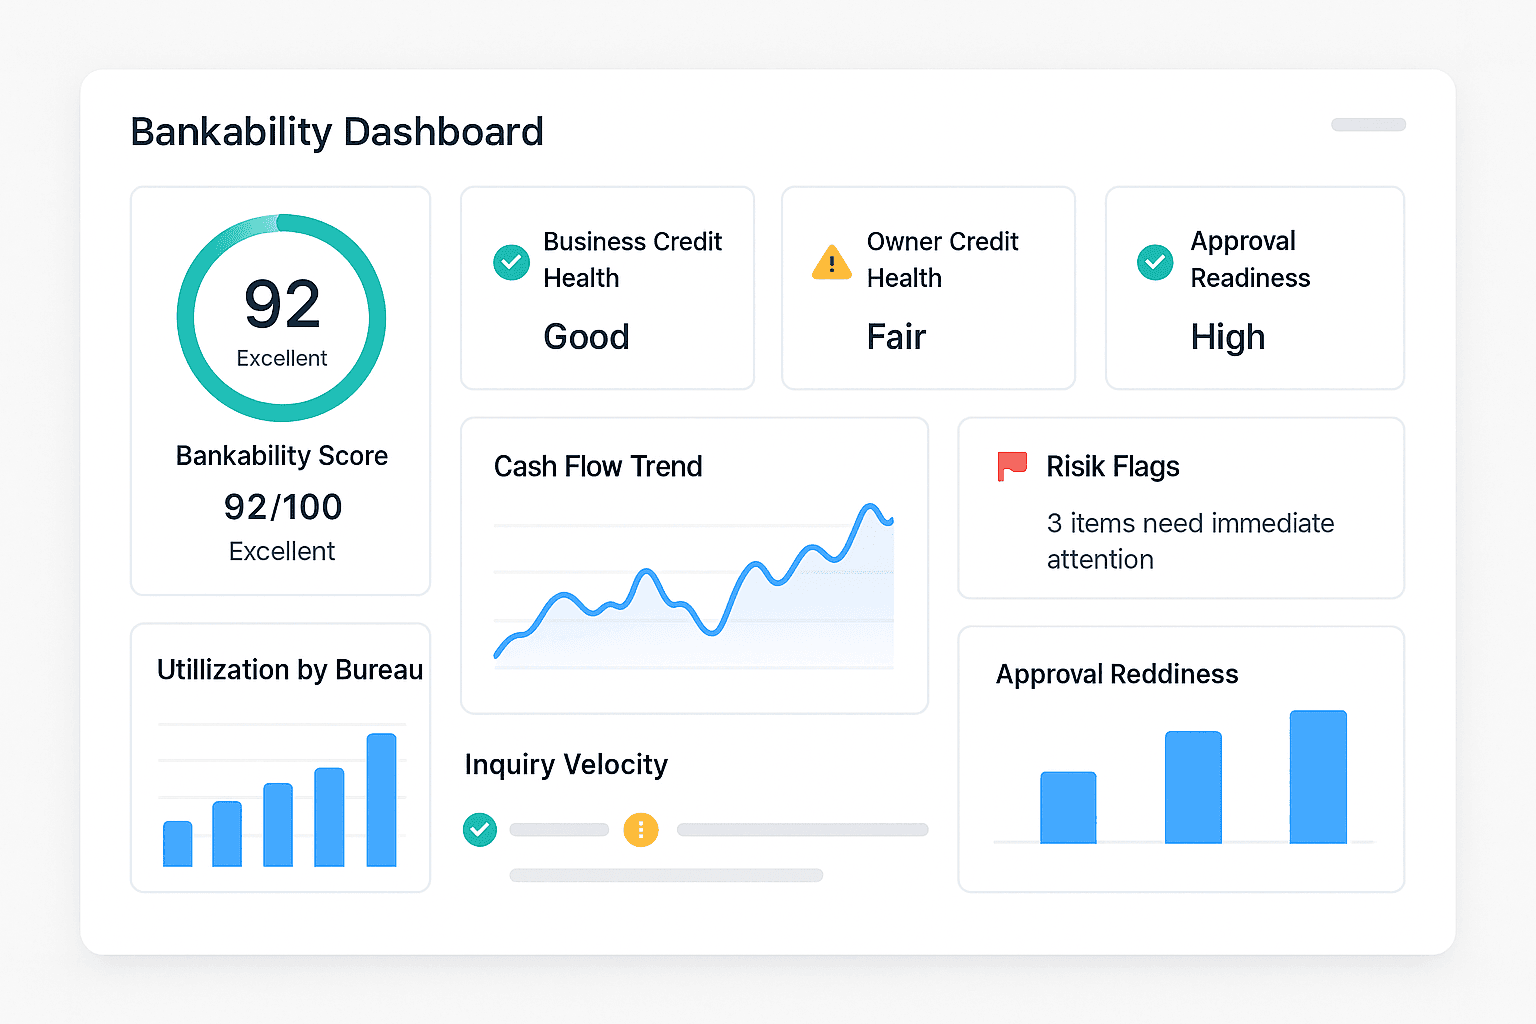Click the Owner Credit Health warning icon
Image resolution: width=1536 pixels, height=1024 pixels.
(831, 262)
